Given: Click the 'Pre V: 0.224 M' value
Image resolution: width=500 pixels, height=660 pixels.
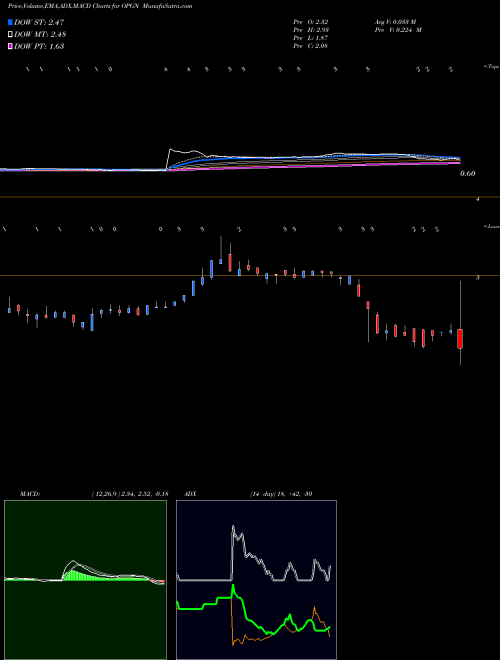Looking at the screenshot, I should click(x=398, y=29).
